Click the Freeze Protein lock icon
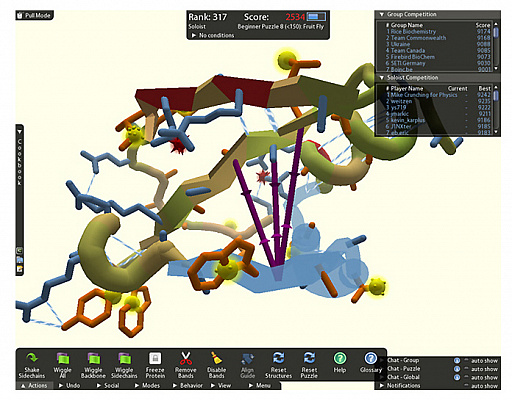Image resolution: width=512 pixels, height=401 pixels. (x=155, y=359)
